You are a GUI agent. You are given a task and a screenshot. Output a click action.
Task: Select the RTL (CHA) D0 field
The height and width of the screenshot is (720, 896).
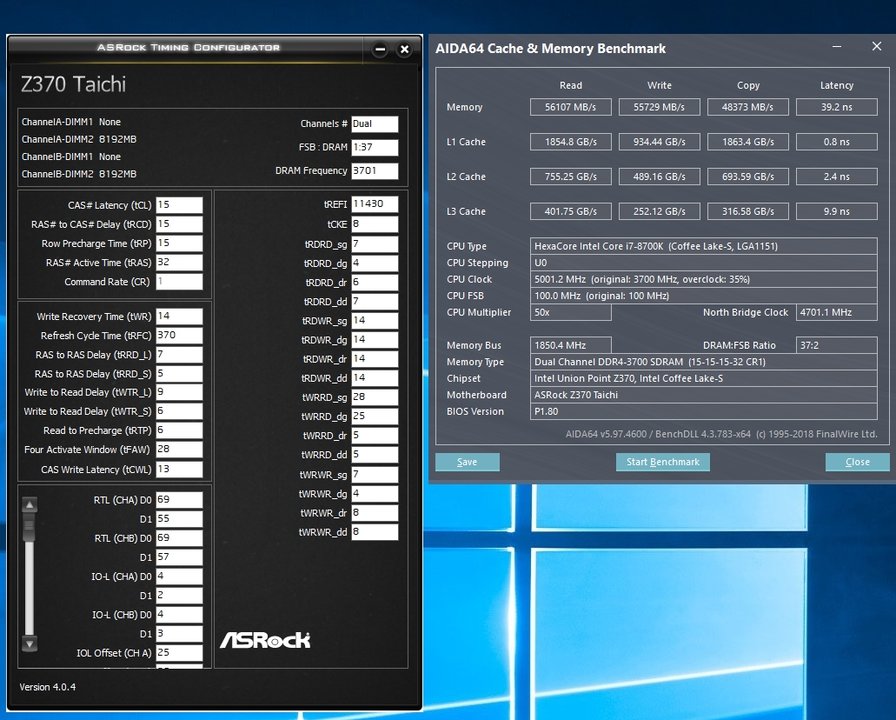coord(179,499)
